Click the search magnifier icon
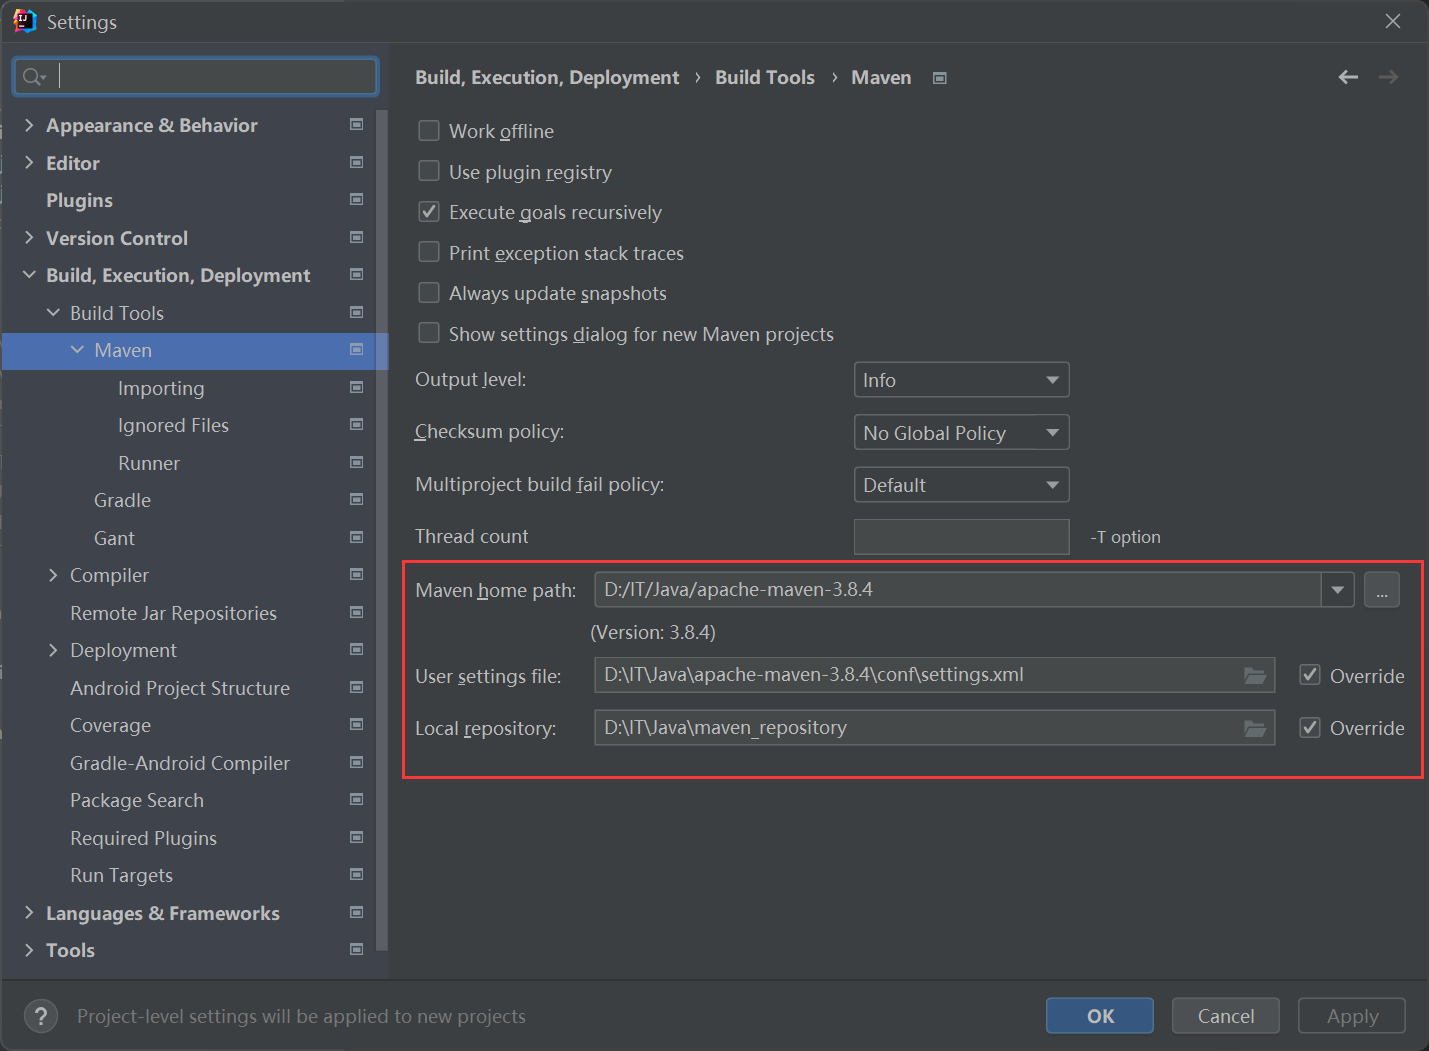1429x1051 pixels. pyautogui.click(x=34, y=77)
